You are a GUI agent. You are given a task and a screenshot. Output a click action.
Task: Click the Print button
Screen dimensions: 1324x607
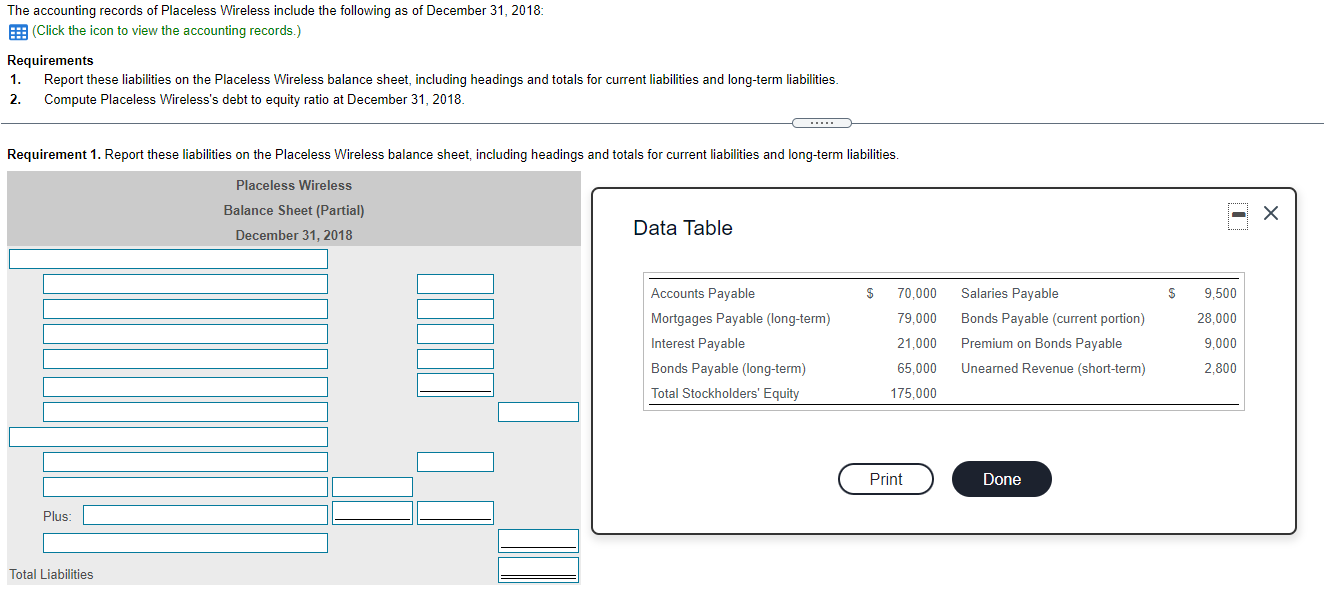click(886, 479)
